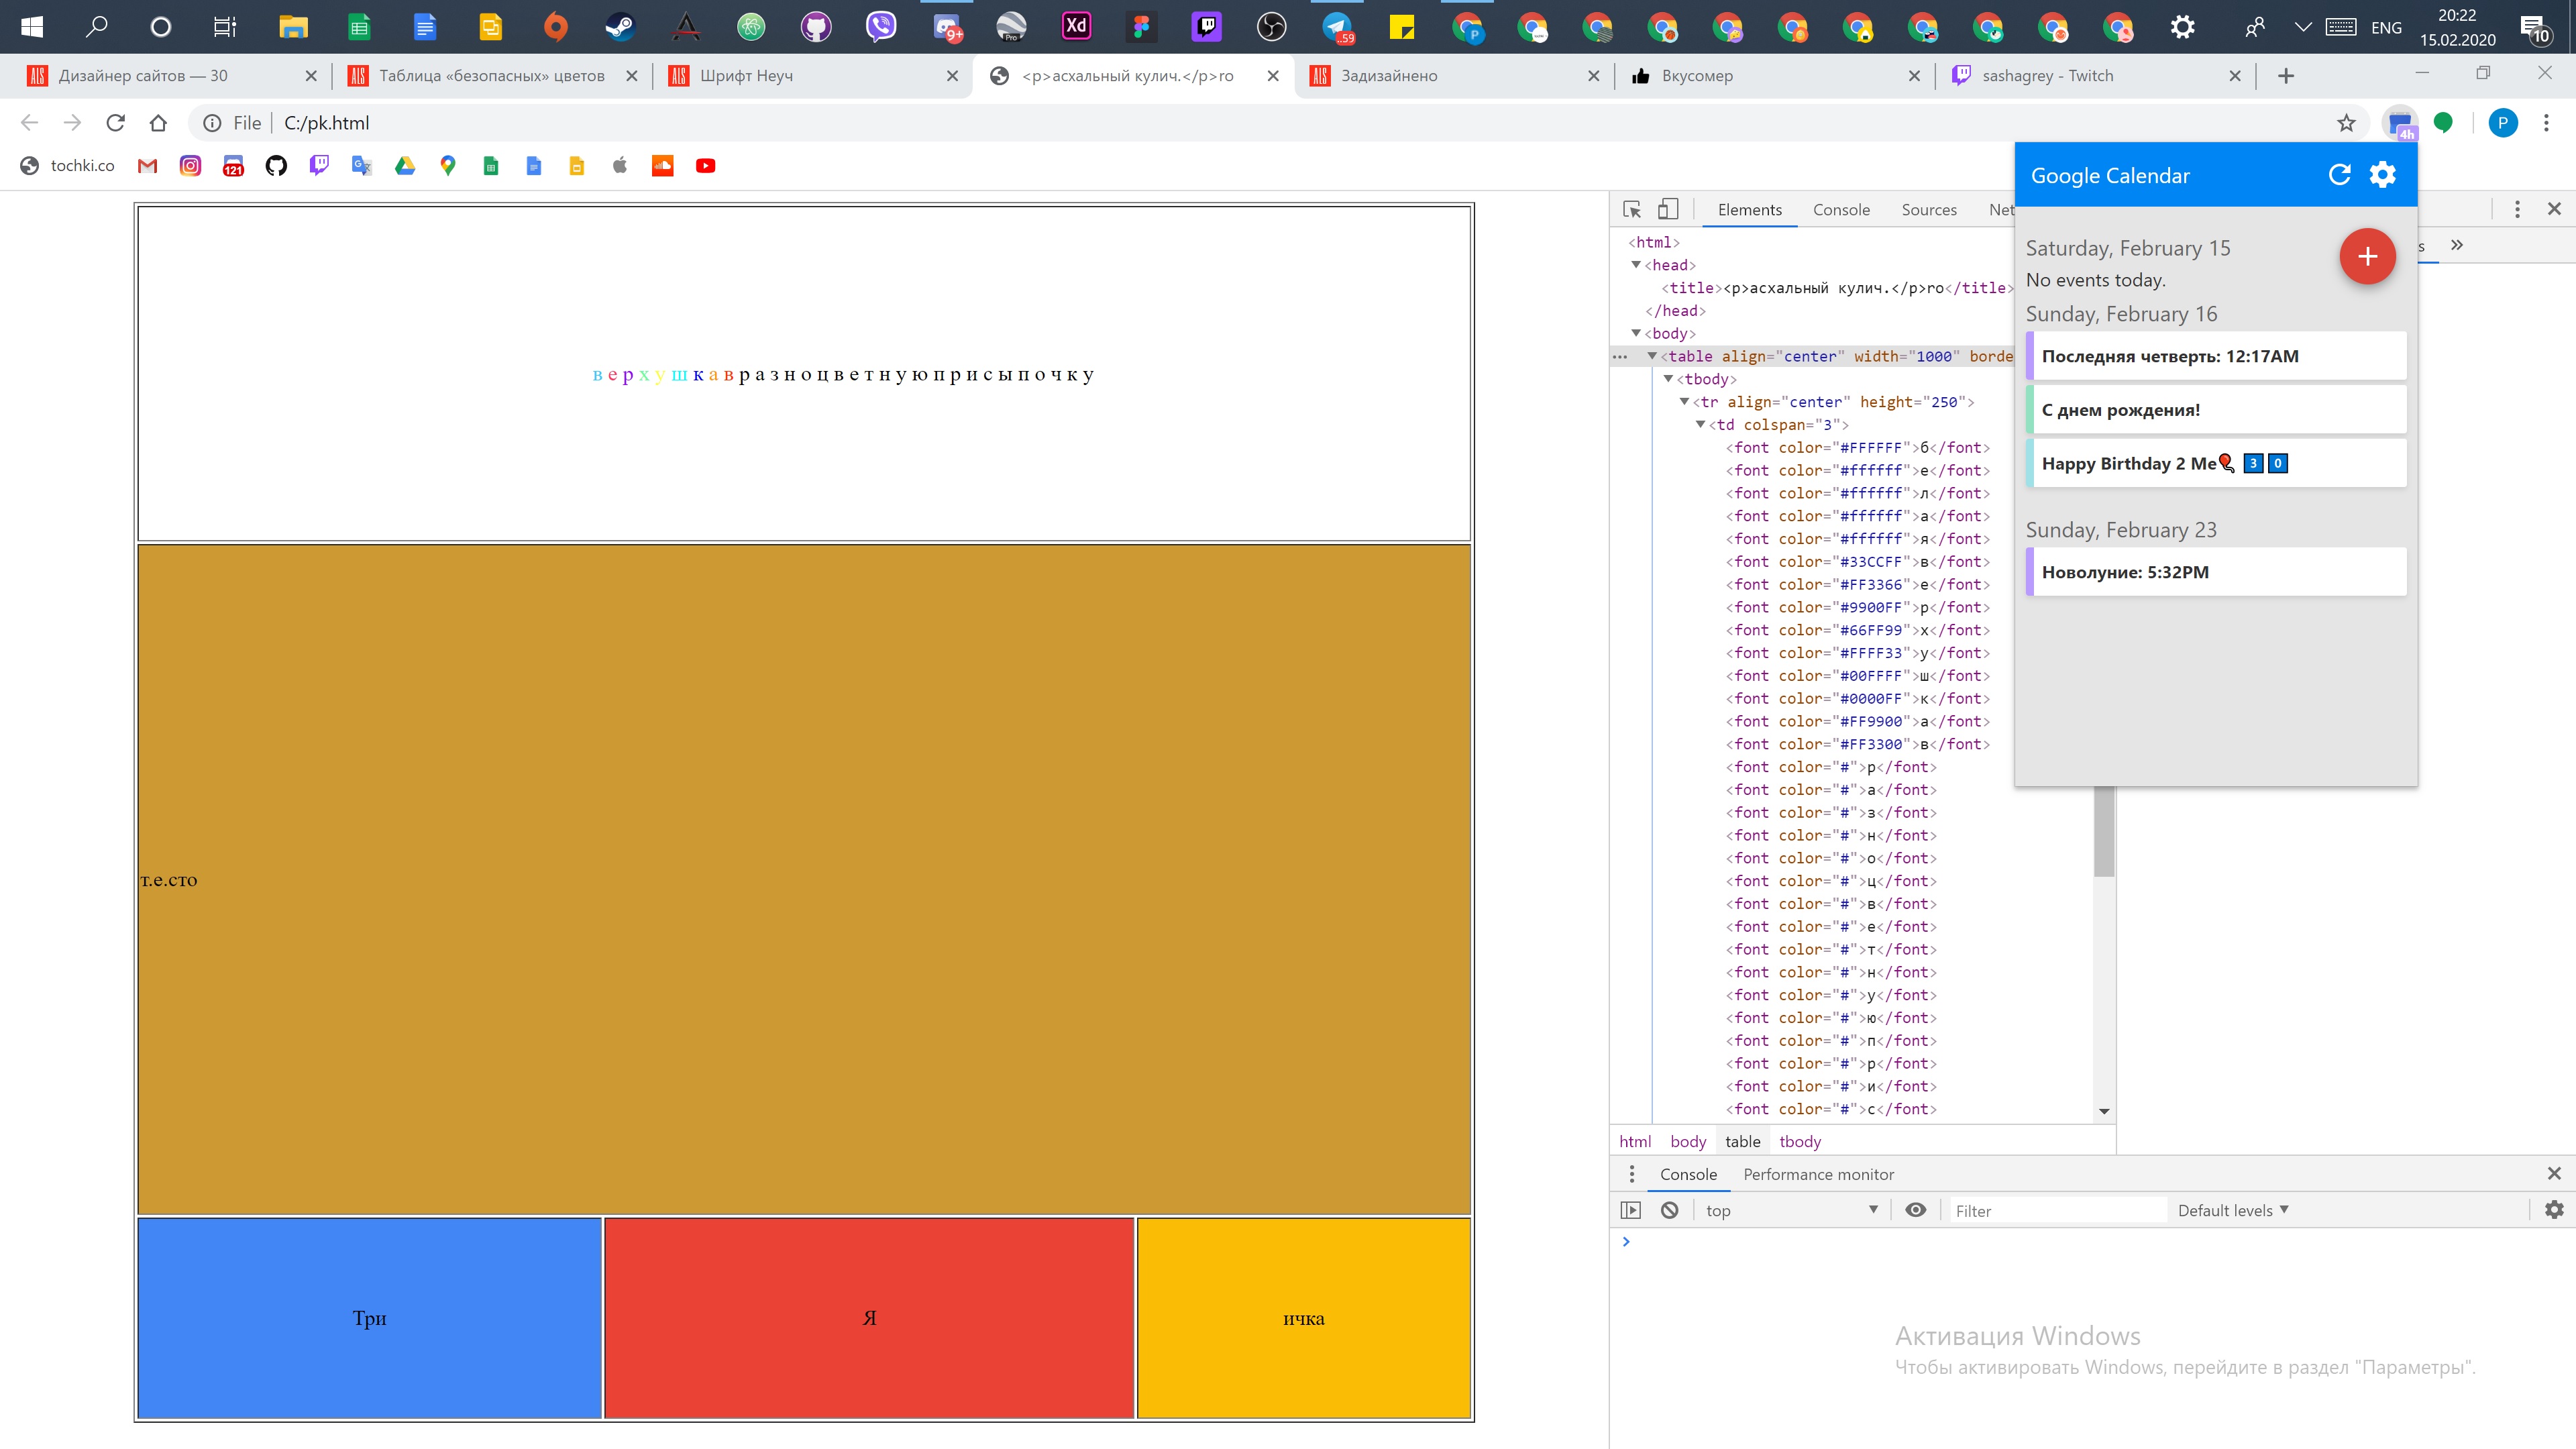Reload the page pk.html
Screen dimensions: 2576x1449
coord(116,123)
